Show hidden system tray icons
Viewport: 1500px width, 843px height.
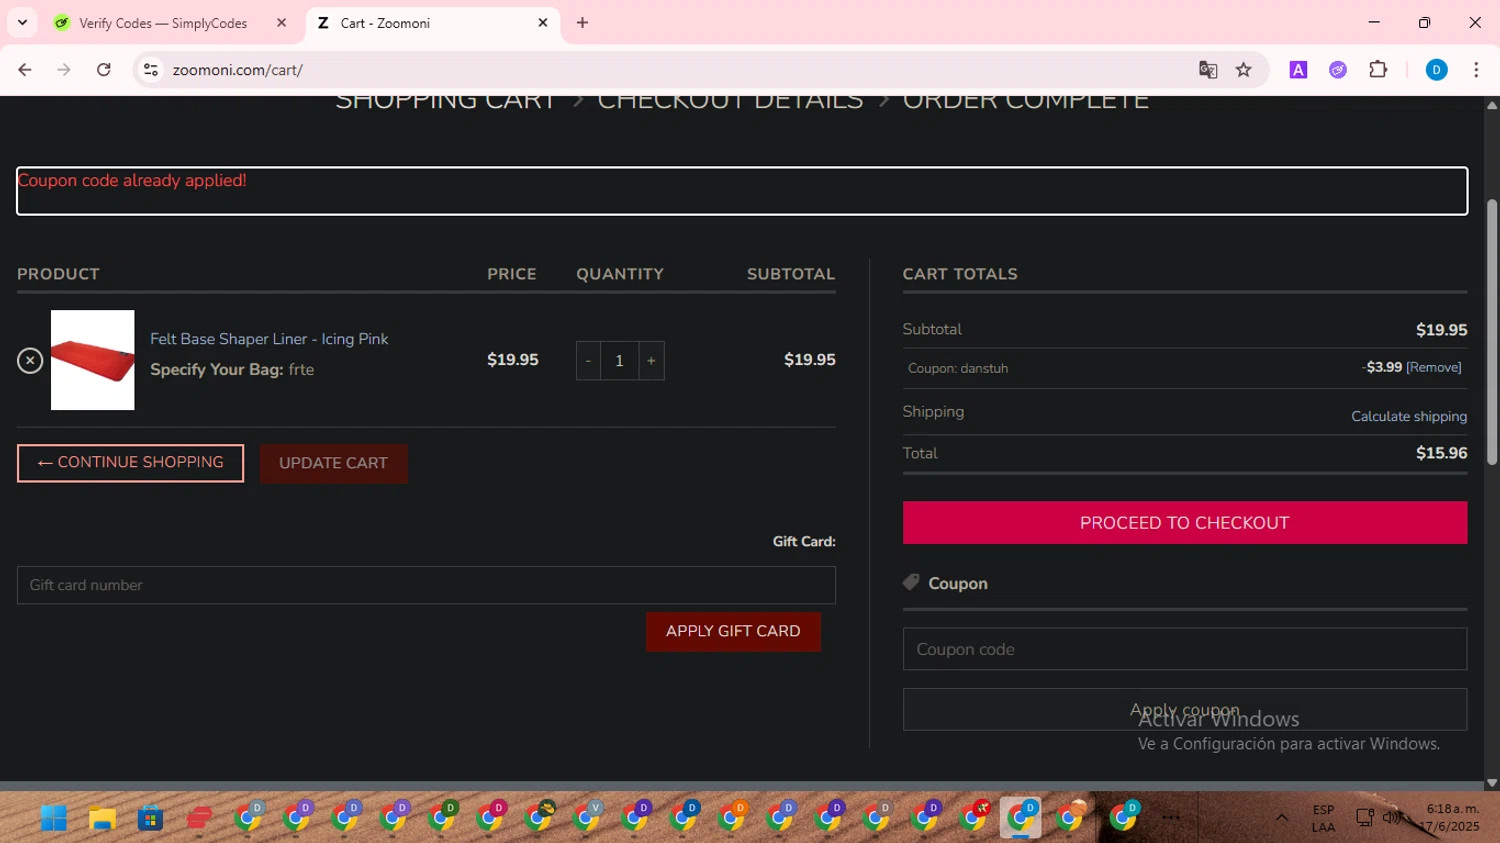pyautogui.click(x=1281, y=818)
